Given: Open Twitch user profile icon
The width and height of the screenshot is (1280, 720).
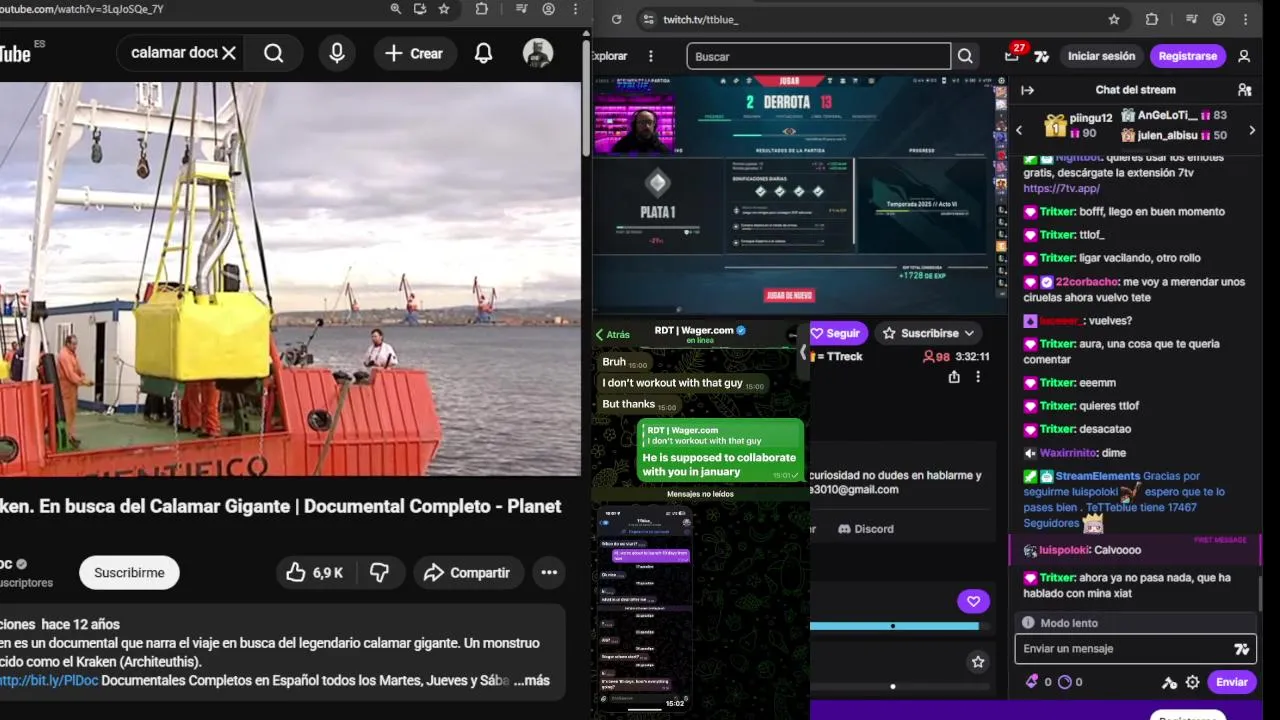Looking at the screenshot, I should [1244, 56].
